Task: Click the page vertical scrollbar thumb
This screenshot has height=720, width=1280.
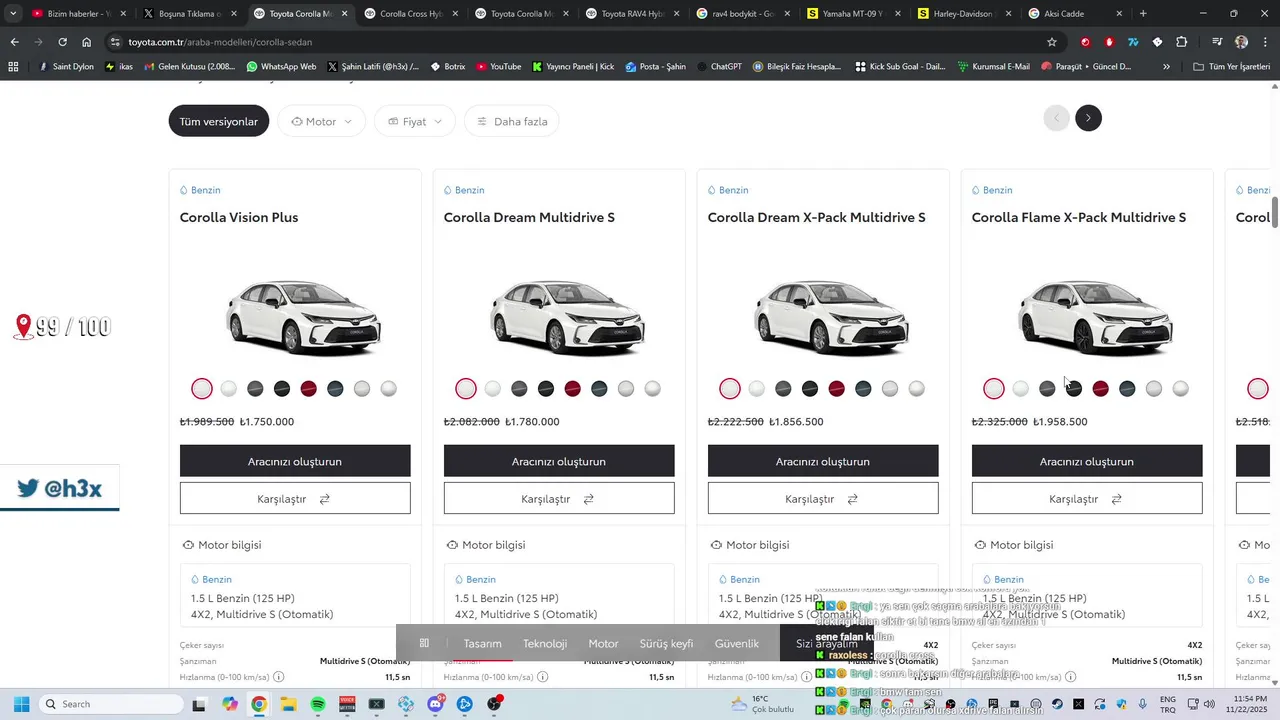Action: pos(1275,212)
